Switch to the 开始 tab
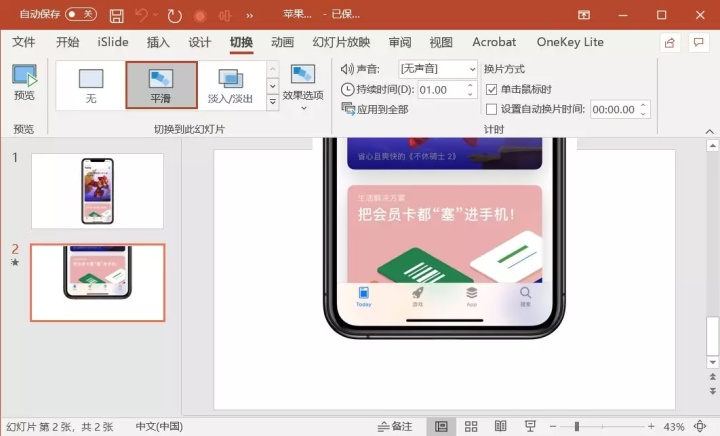Screen dimensions: 720x436 pyautogui.click(x=68, y=42)
